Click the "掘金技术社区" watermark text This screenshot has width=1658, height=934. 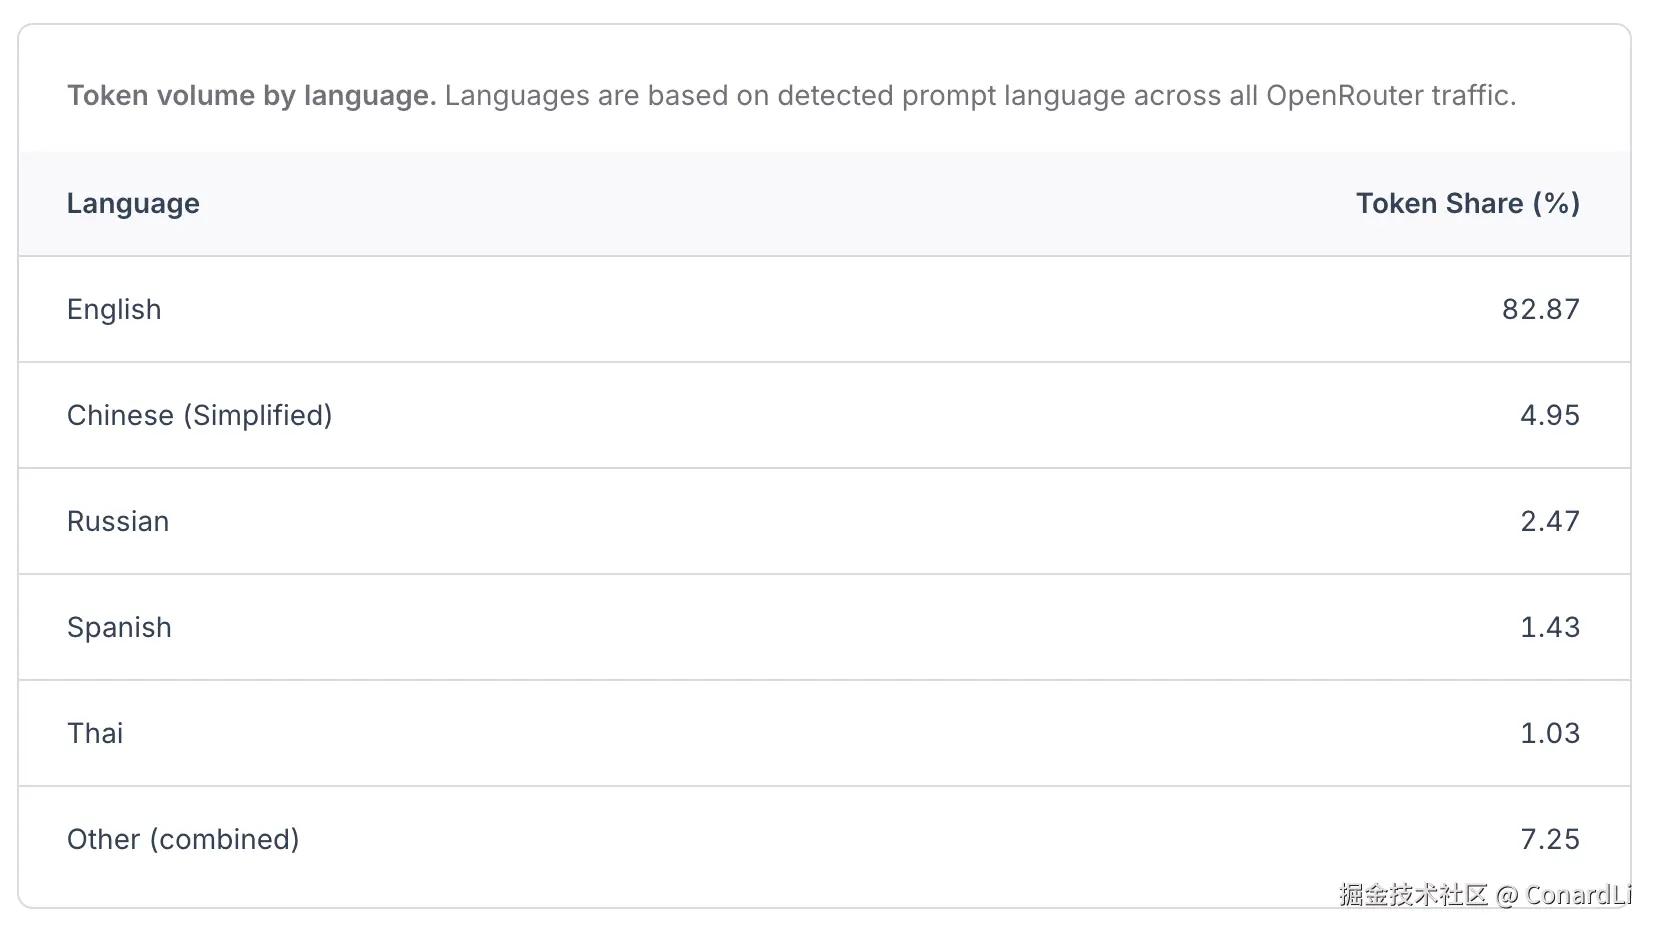click(x=1413, y=895)
